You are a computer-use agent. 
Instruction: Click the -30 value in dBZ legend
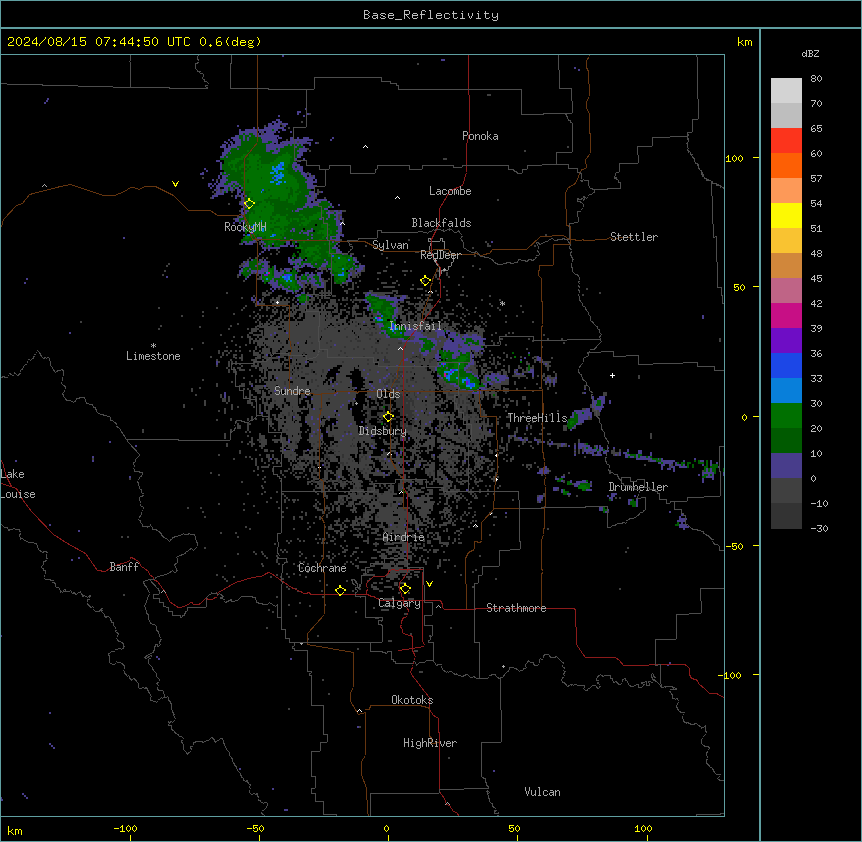click(819, 528)
